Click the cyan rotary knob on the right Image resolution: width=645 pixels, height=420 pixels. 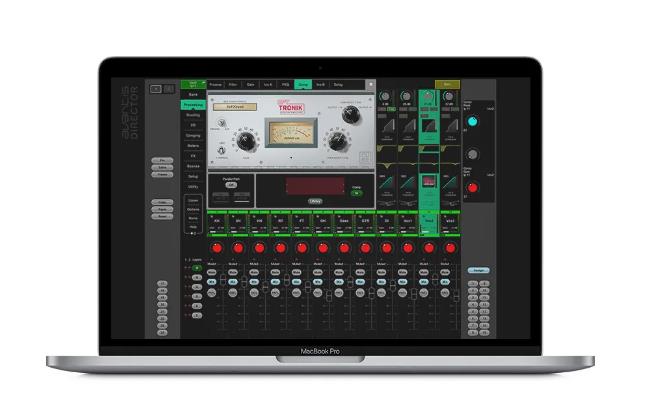(x=472, y=121)
